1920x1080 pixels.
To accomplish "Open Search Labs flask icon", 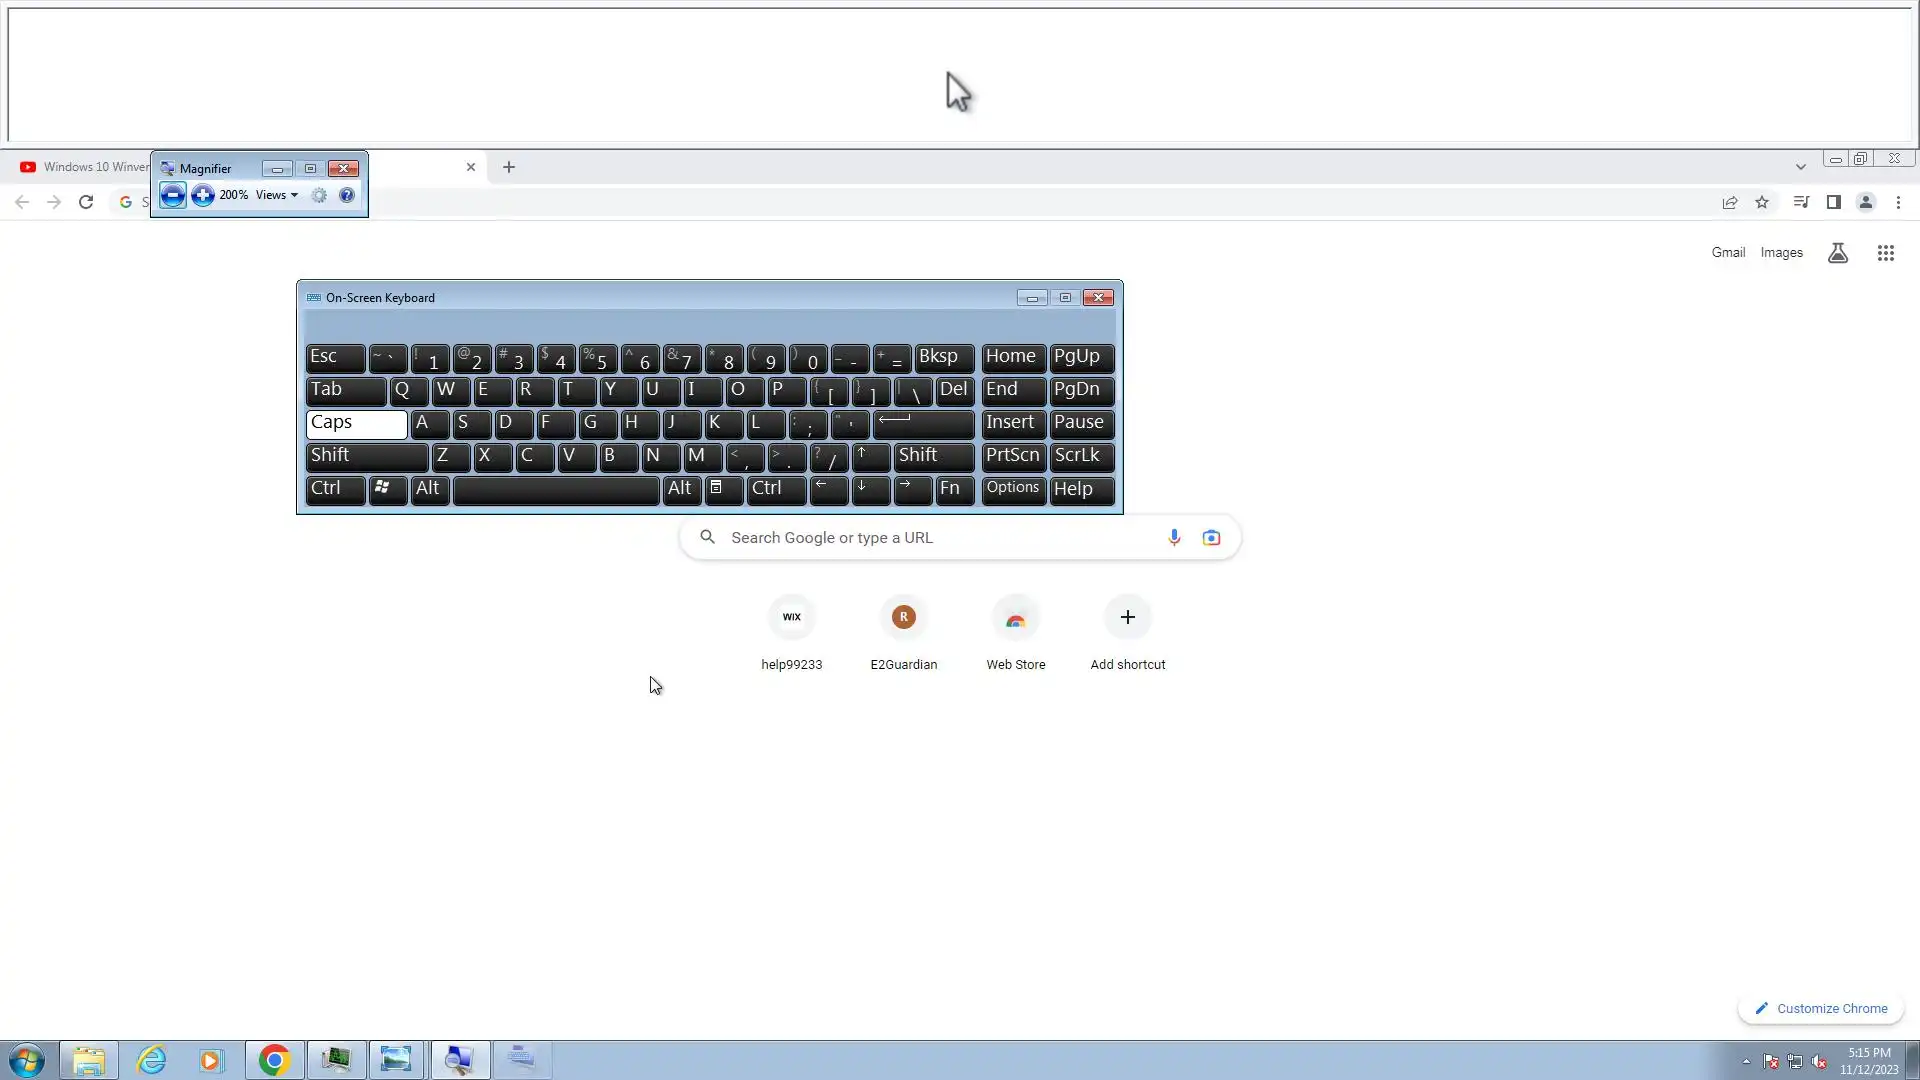I will [x=1837, y=253].
